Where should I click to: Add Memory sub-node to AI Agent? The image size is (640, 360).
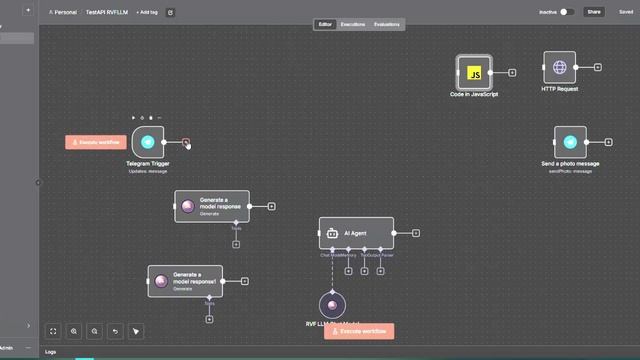click(x=348, y=271)
